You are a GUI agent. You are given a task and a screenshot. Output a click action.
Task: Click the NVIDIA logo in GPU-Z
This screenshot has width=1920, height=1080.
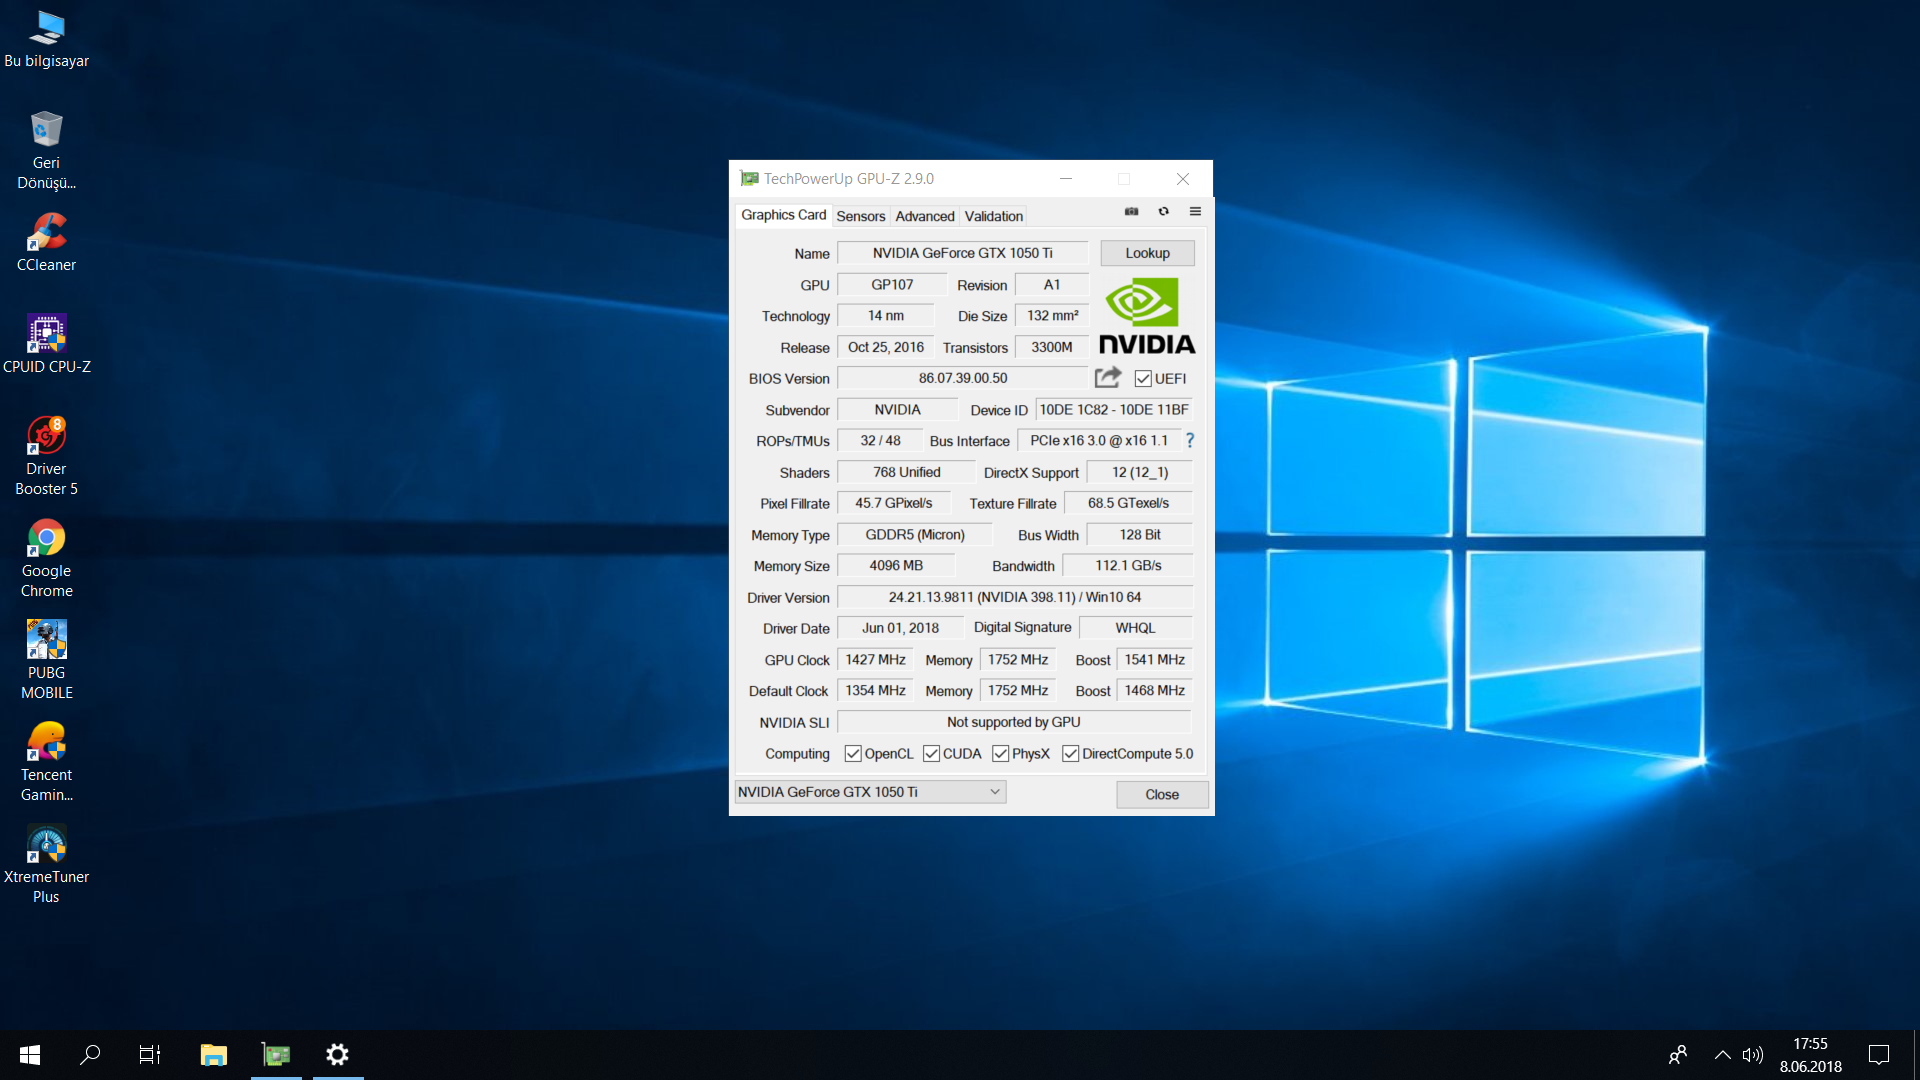[1147, 316]
